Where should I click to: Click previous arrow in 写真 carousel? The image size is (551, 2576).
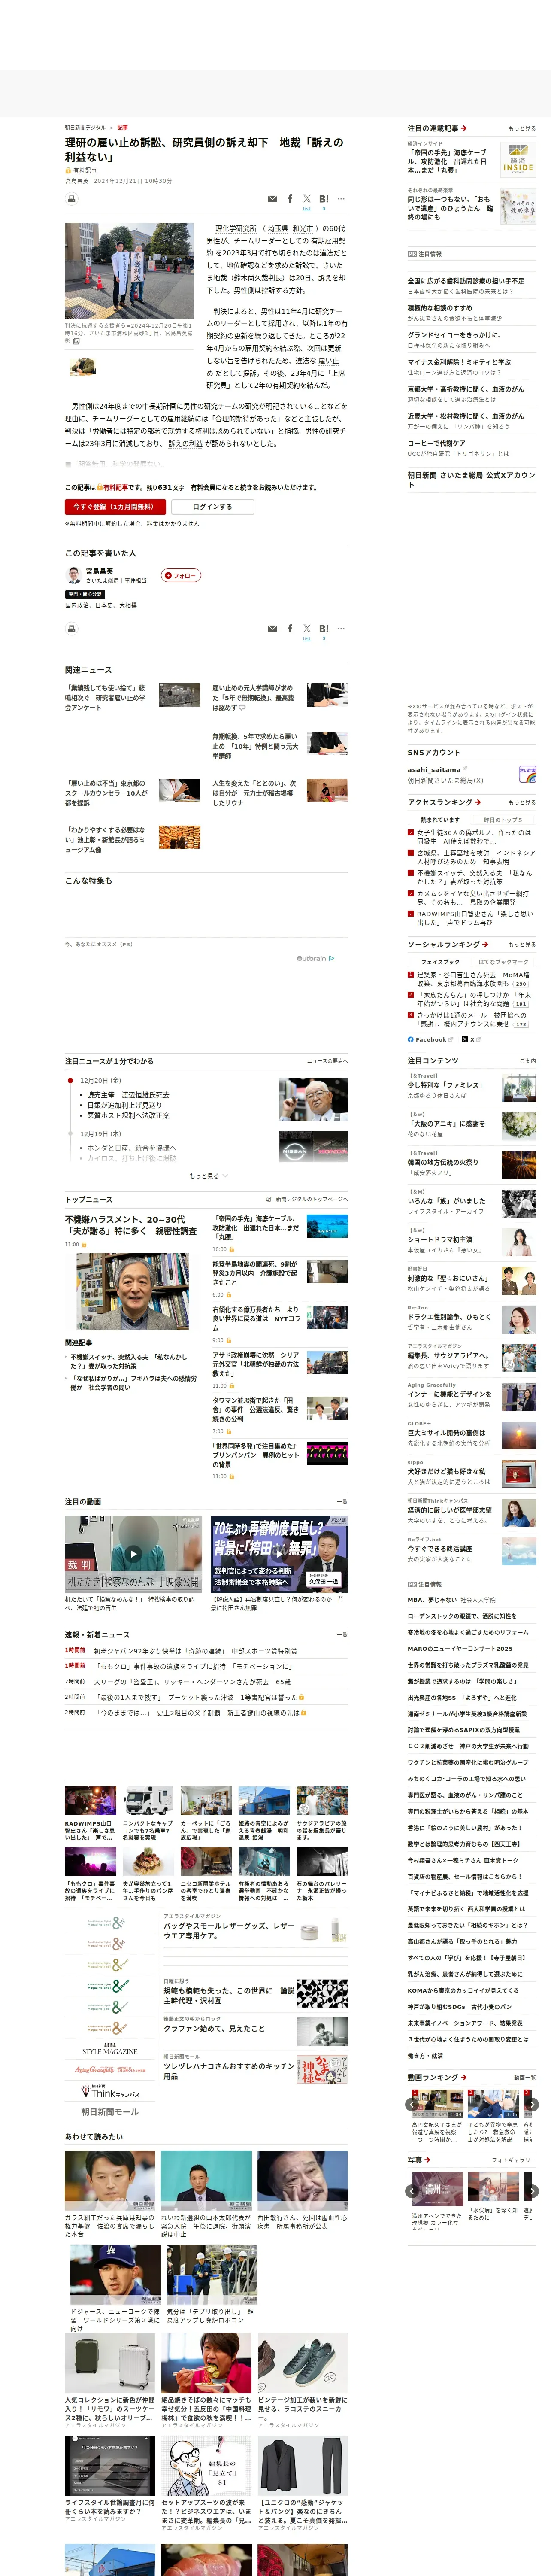pos(413,2191)
